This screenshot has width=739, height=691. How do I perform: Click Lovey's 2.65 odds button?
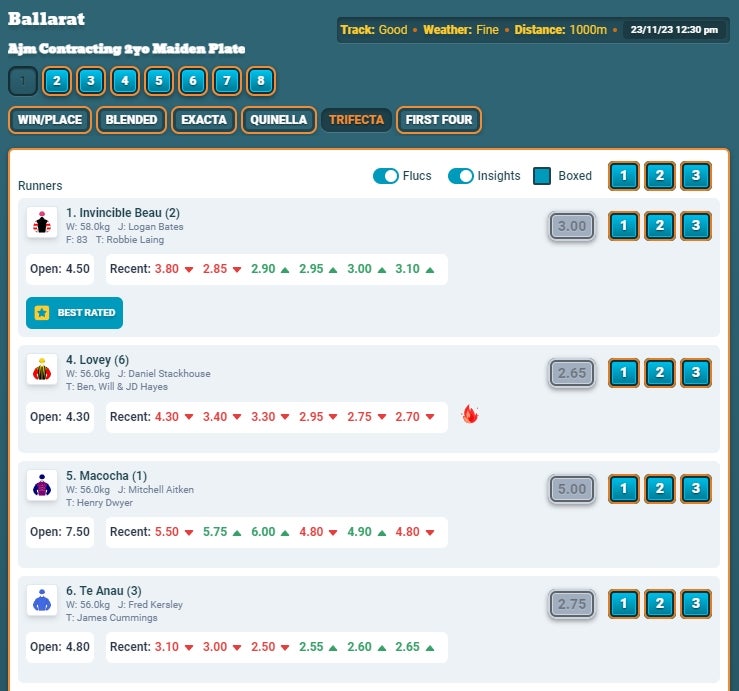click(x=572, y=373)
